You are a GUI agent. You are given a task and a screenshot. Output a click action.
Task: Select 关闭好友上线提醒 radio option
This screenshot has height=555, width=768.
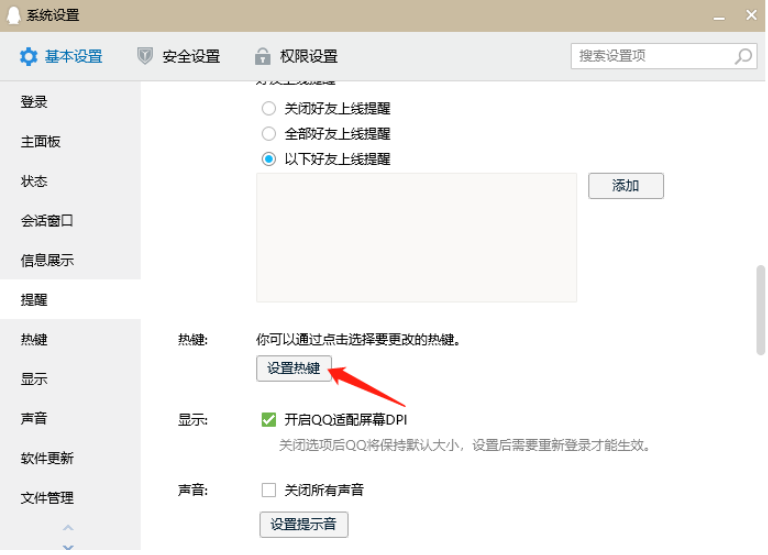tap(268, 109)
